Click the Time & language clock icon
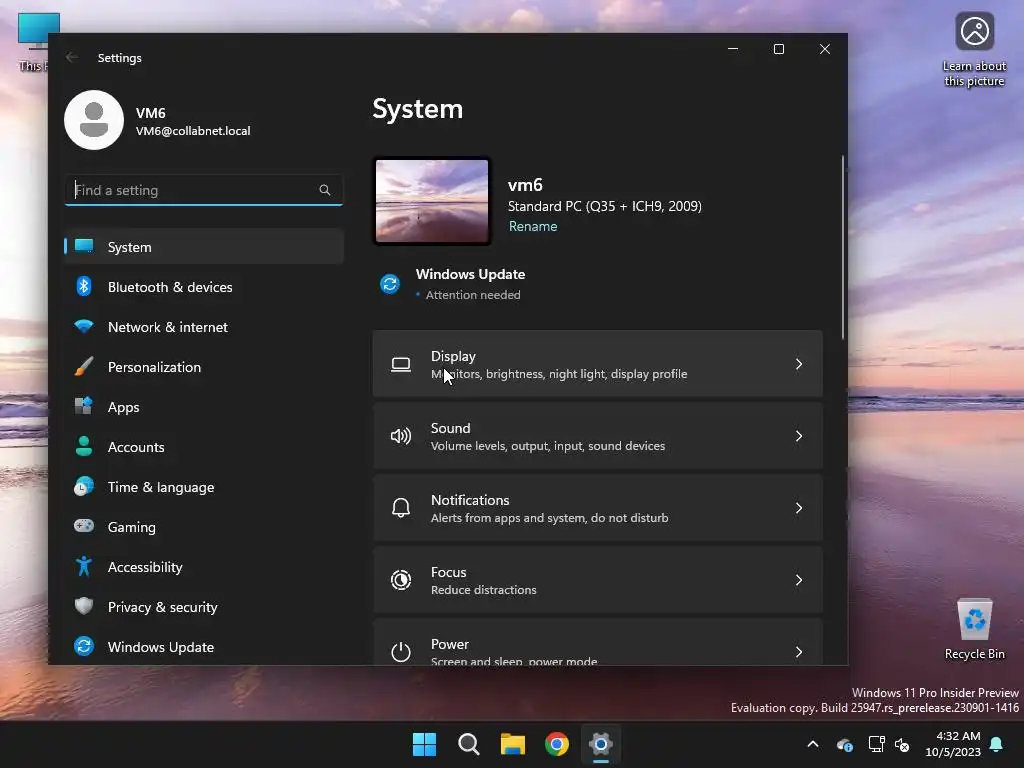1024x768 pixels. [x=84, y=487]
